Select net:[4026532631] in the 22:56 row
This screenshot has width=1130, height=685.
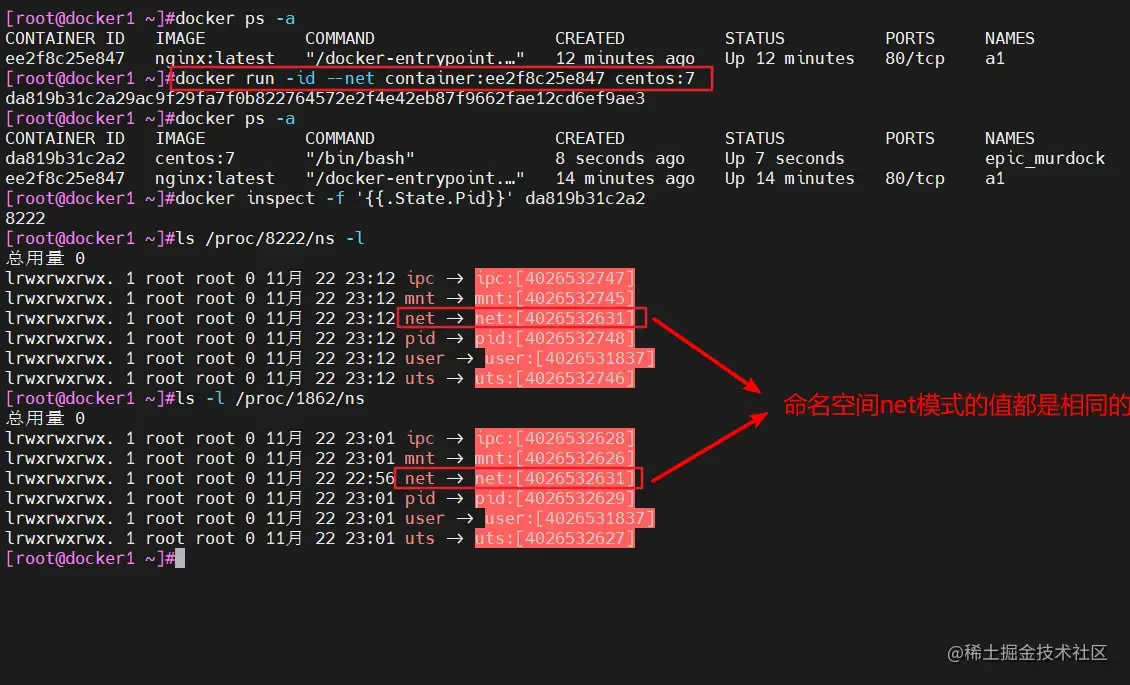pyautogui.click(x=554, y=478)
